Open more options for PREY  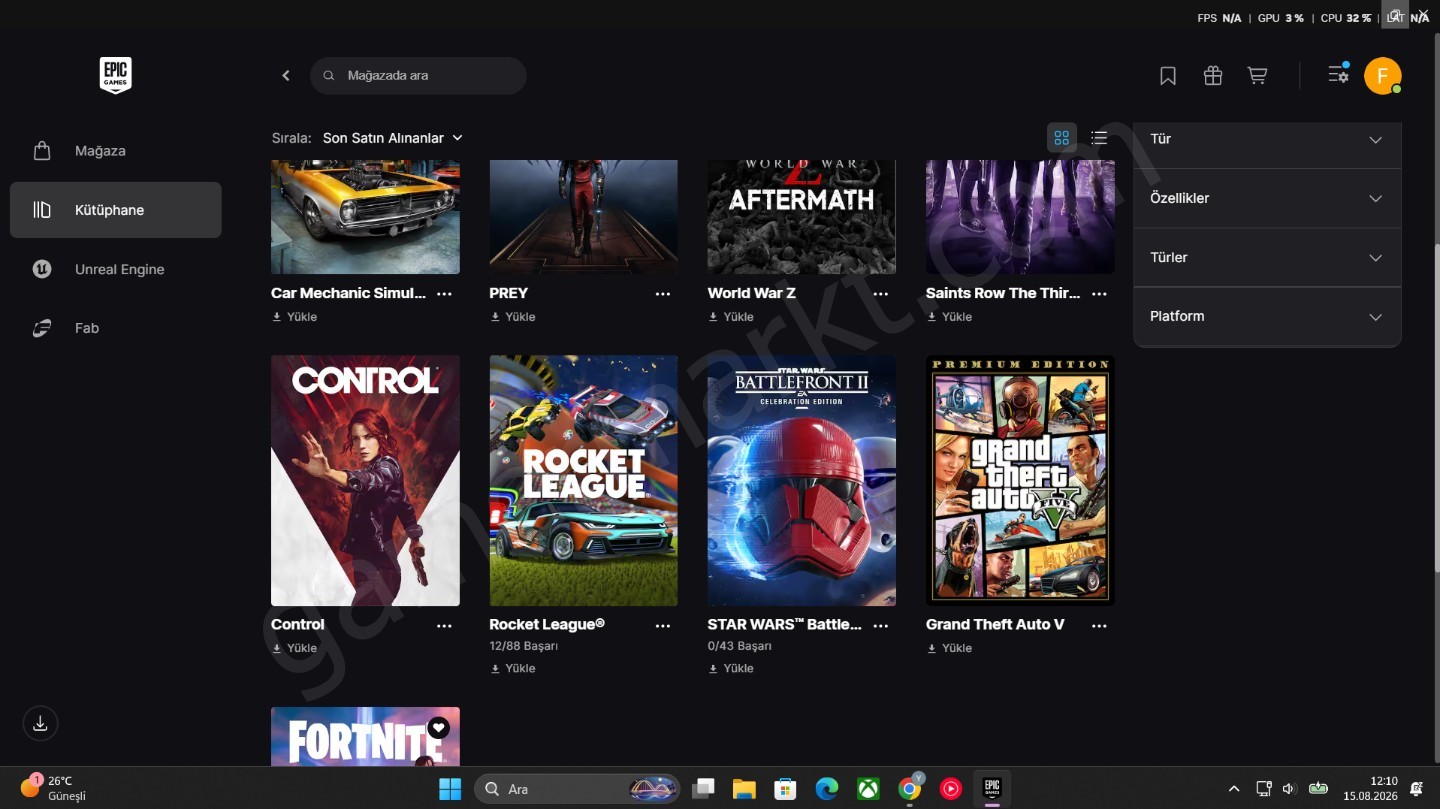pos(663,294)
